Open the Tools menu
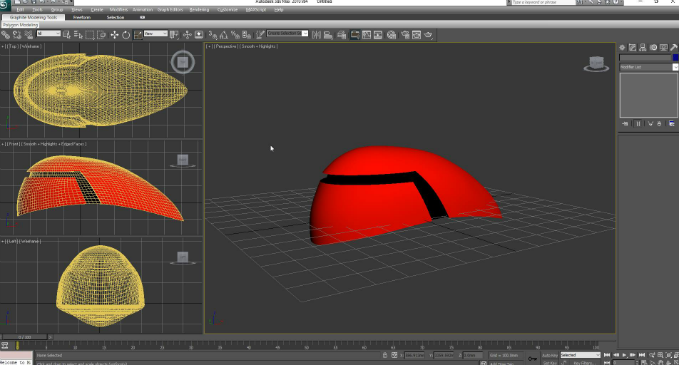Image resolution: width=679 pixels, height=365 pixels. tap(38, 10)
